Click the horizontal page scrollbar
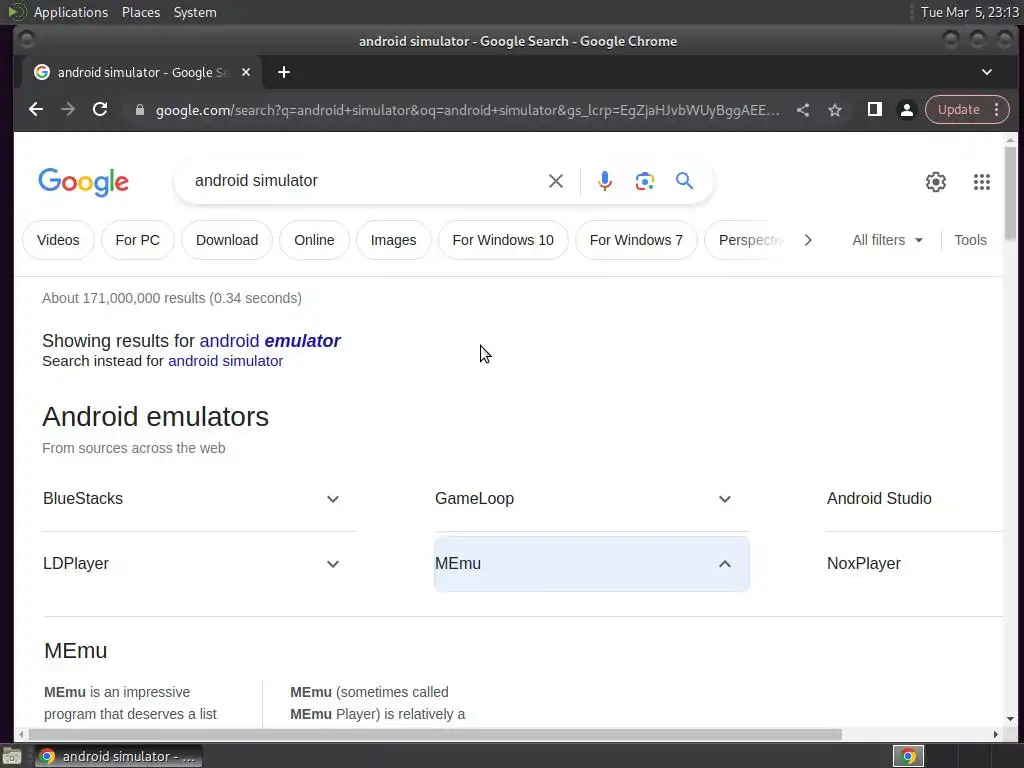 click(x=434, y=734)
